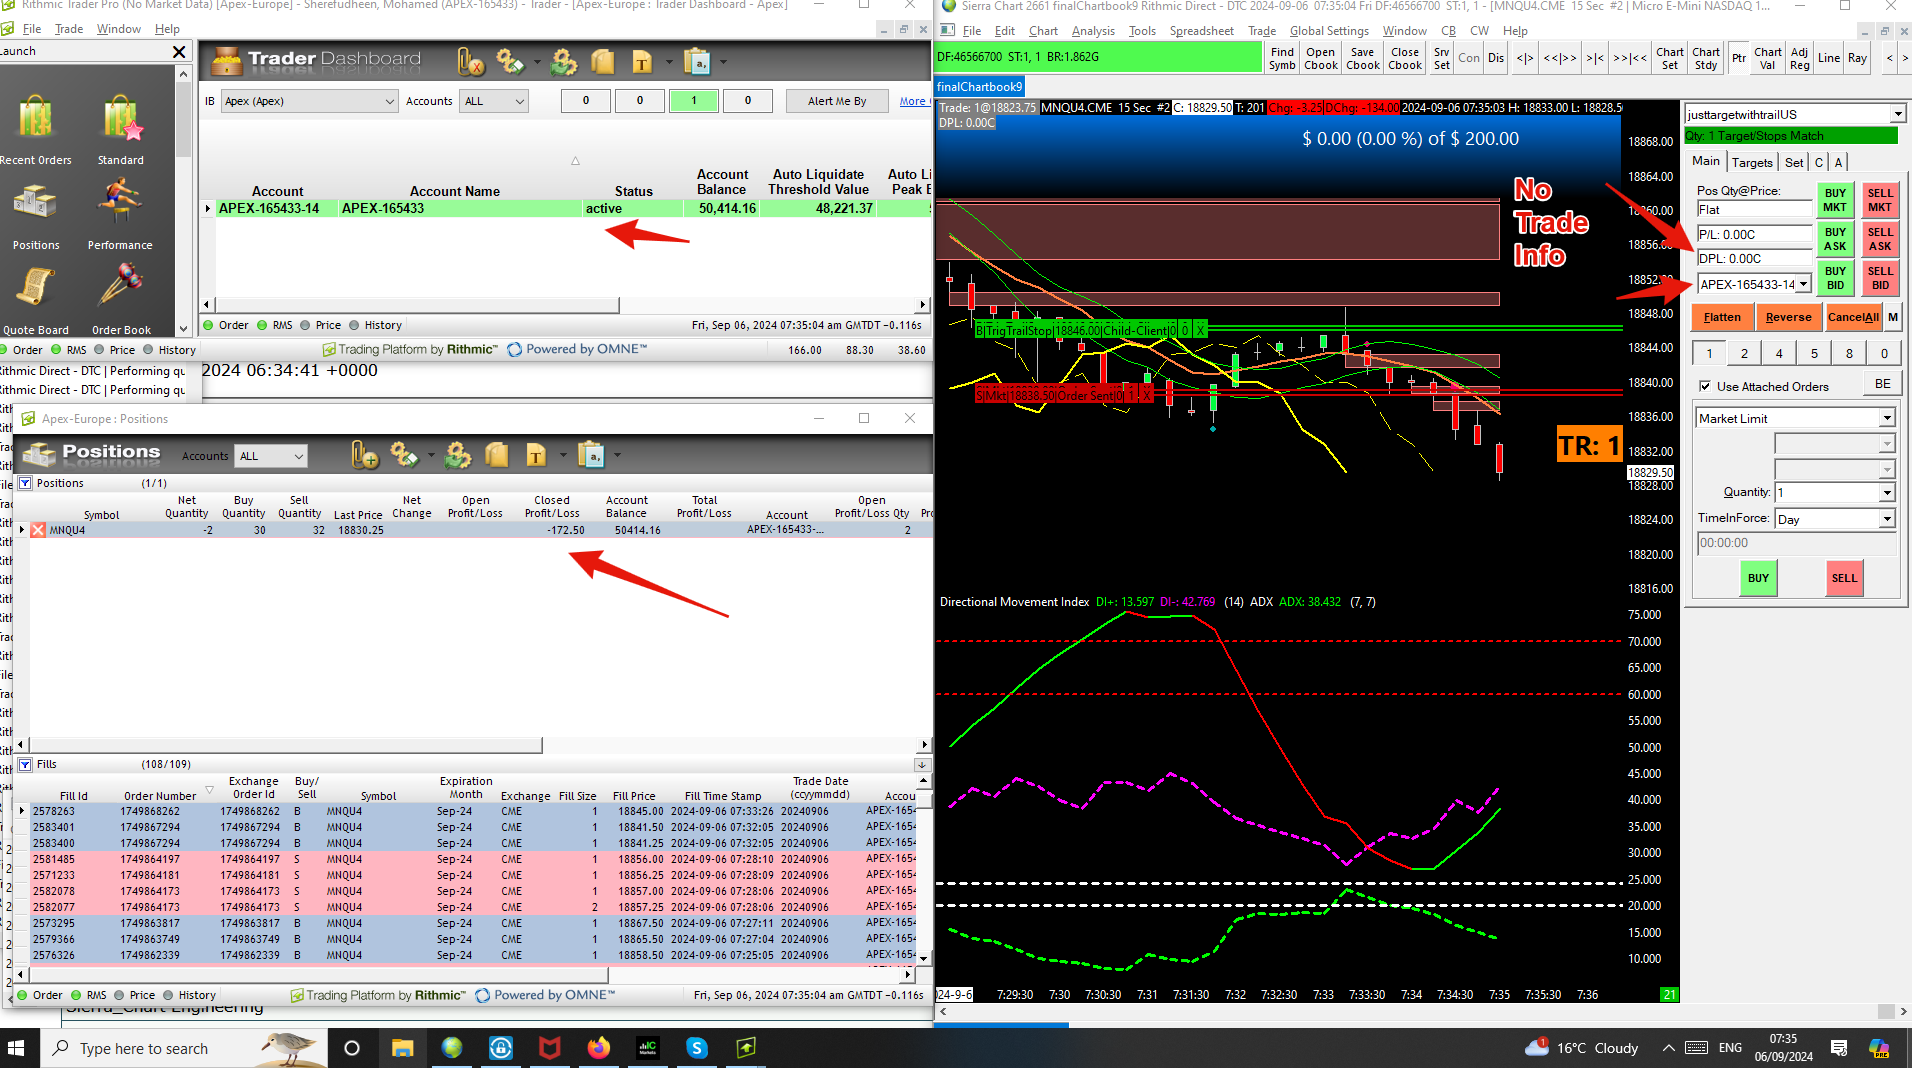Toggle the Positions filter icon
The image size is (1912, 1068).
25,483
